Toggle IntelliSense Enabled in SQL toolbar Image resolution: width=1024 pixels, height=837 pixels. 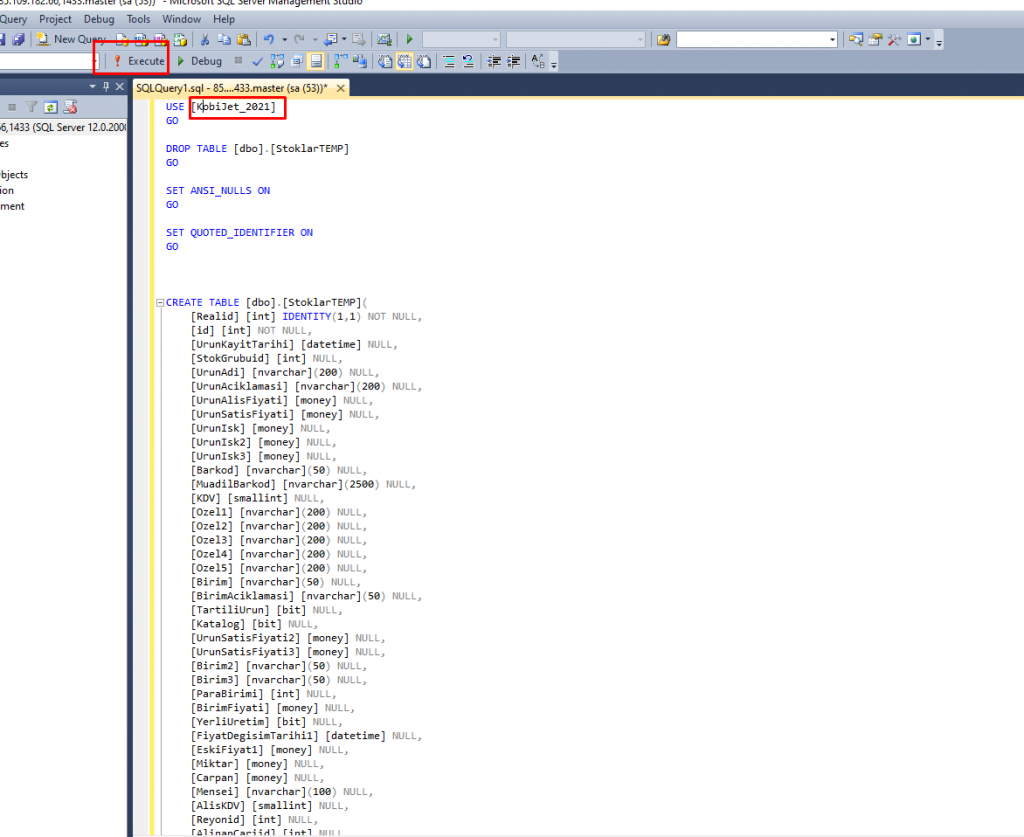pos(316,61)
